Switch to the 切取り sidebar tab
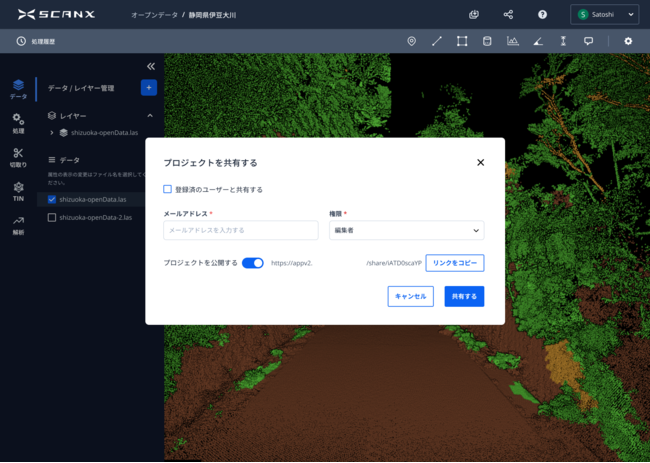650x463 pixels. coord(18,156)
